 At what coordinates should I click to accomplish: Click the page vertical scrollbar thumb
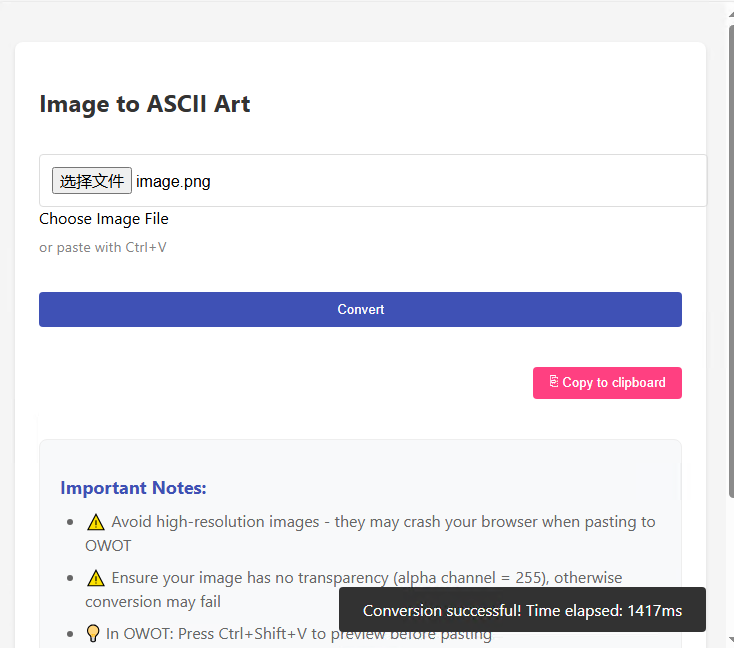coord(731,262)
